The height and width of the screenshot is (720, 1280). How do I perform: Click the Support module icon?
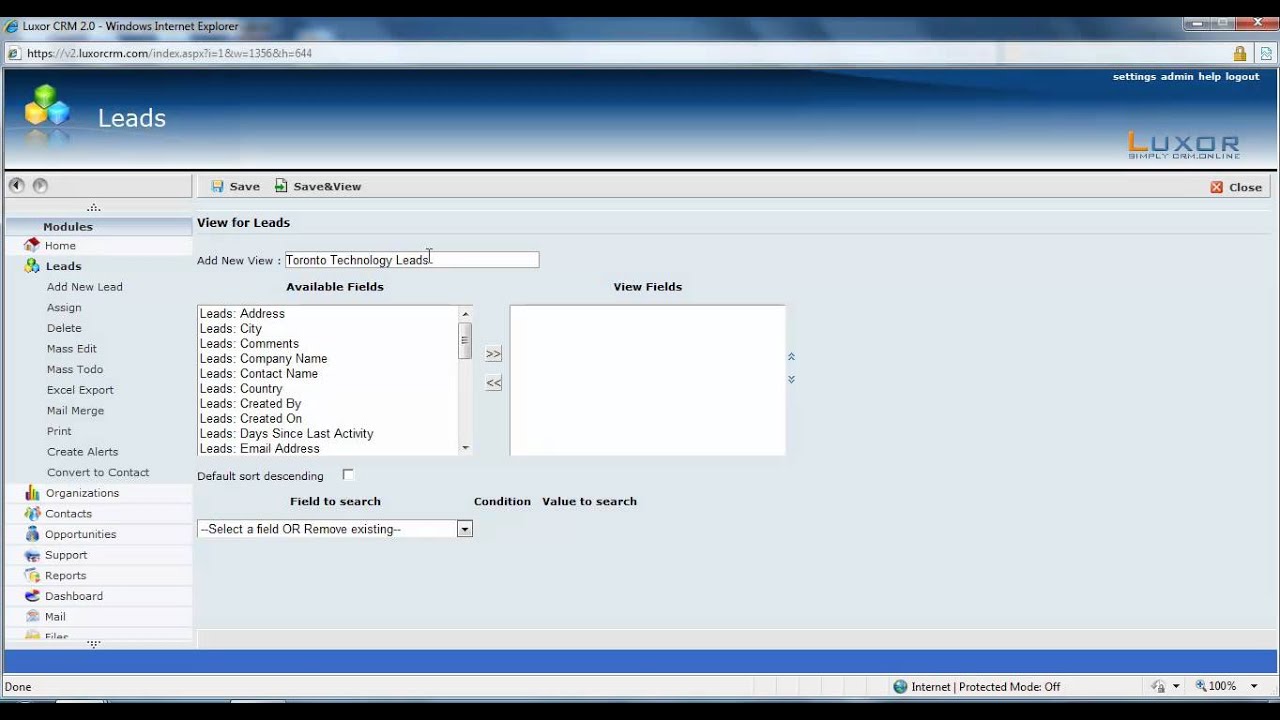tap(32, 555)
